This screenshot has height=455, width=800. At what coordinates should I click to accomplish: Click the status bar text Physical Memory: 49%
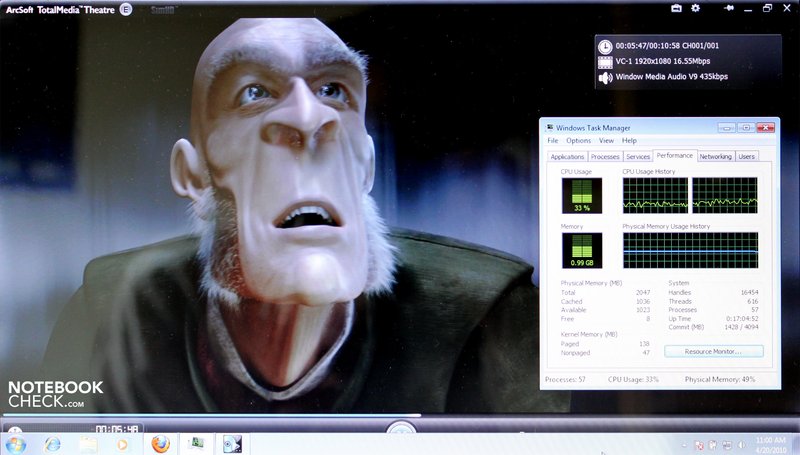coord(720,380)
